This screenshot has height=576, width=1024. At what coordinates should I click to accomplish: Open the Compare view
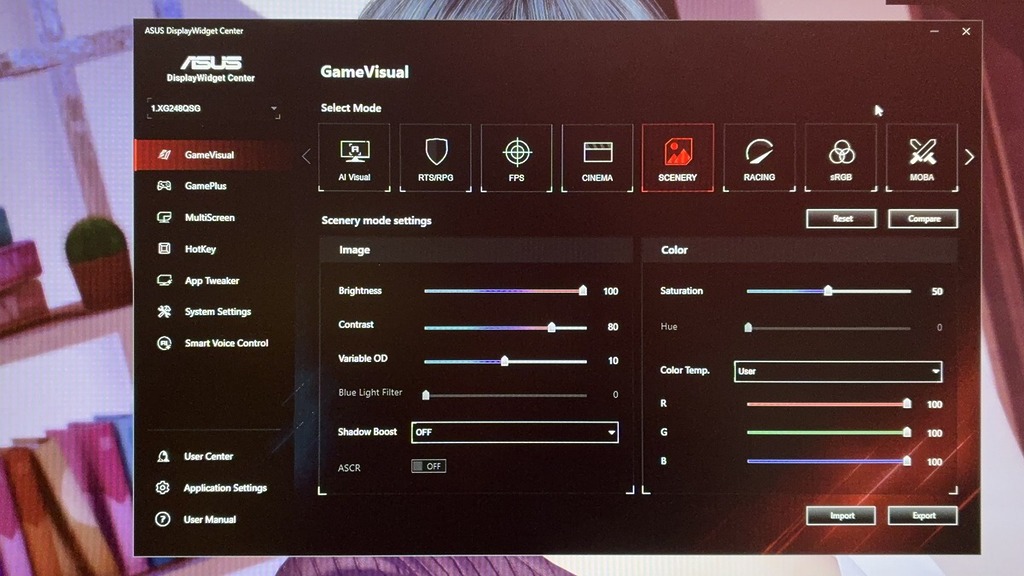[922, 218]
